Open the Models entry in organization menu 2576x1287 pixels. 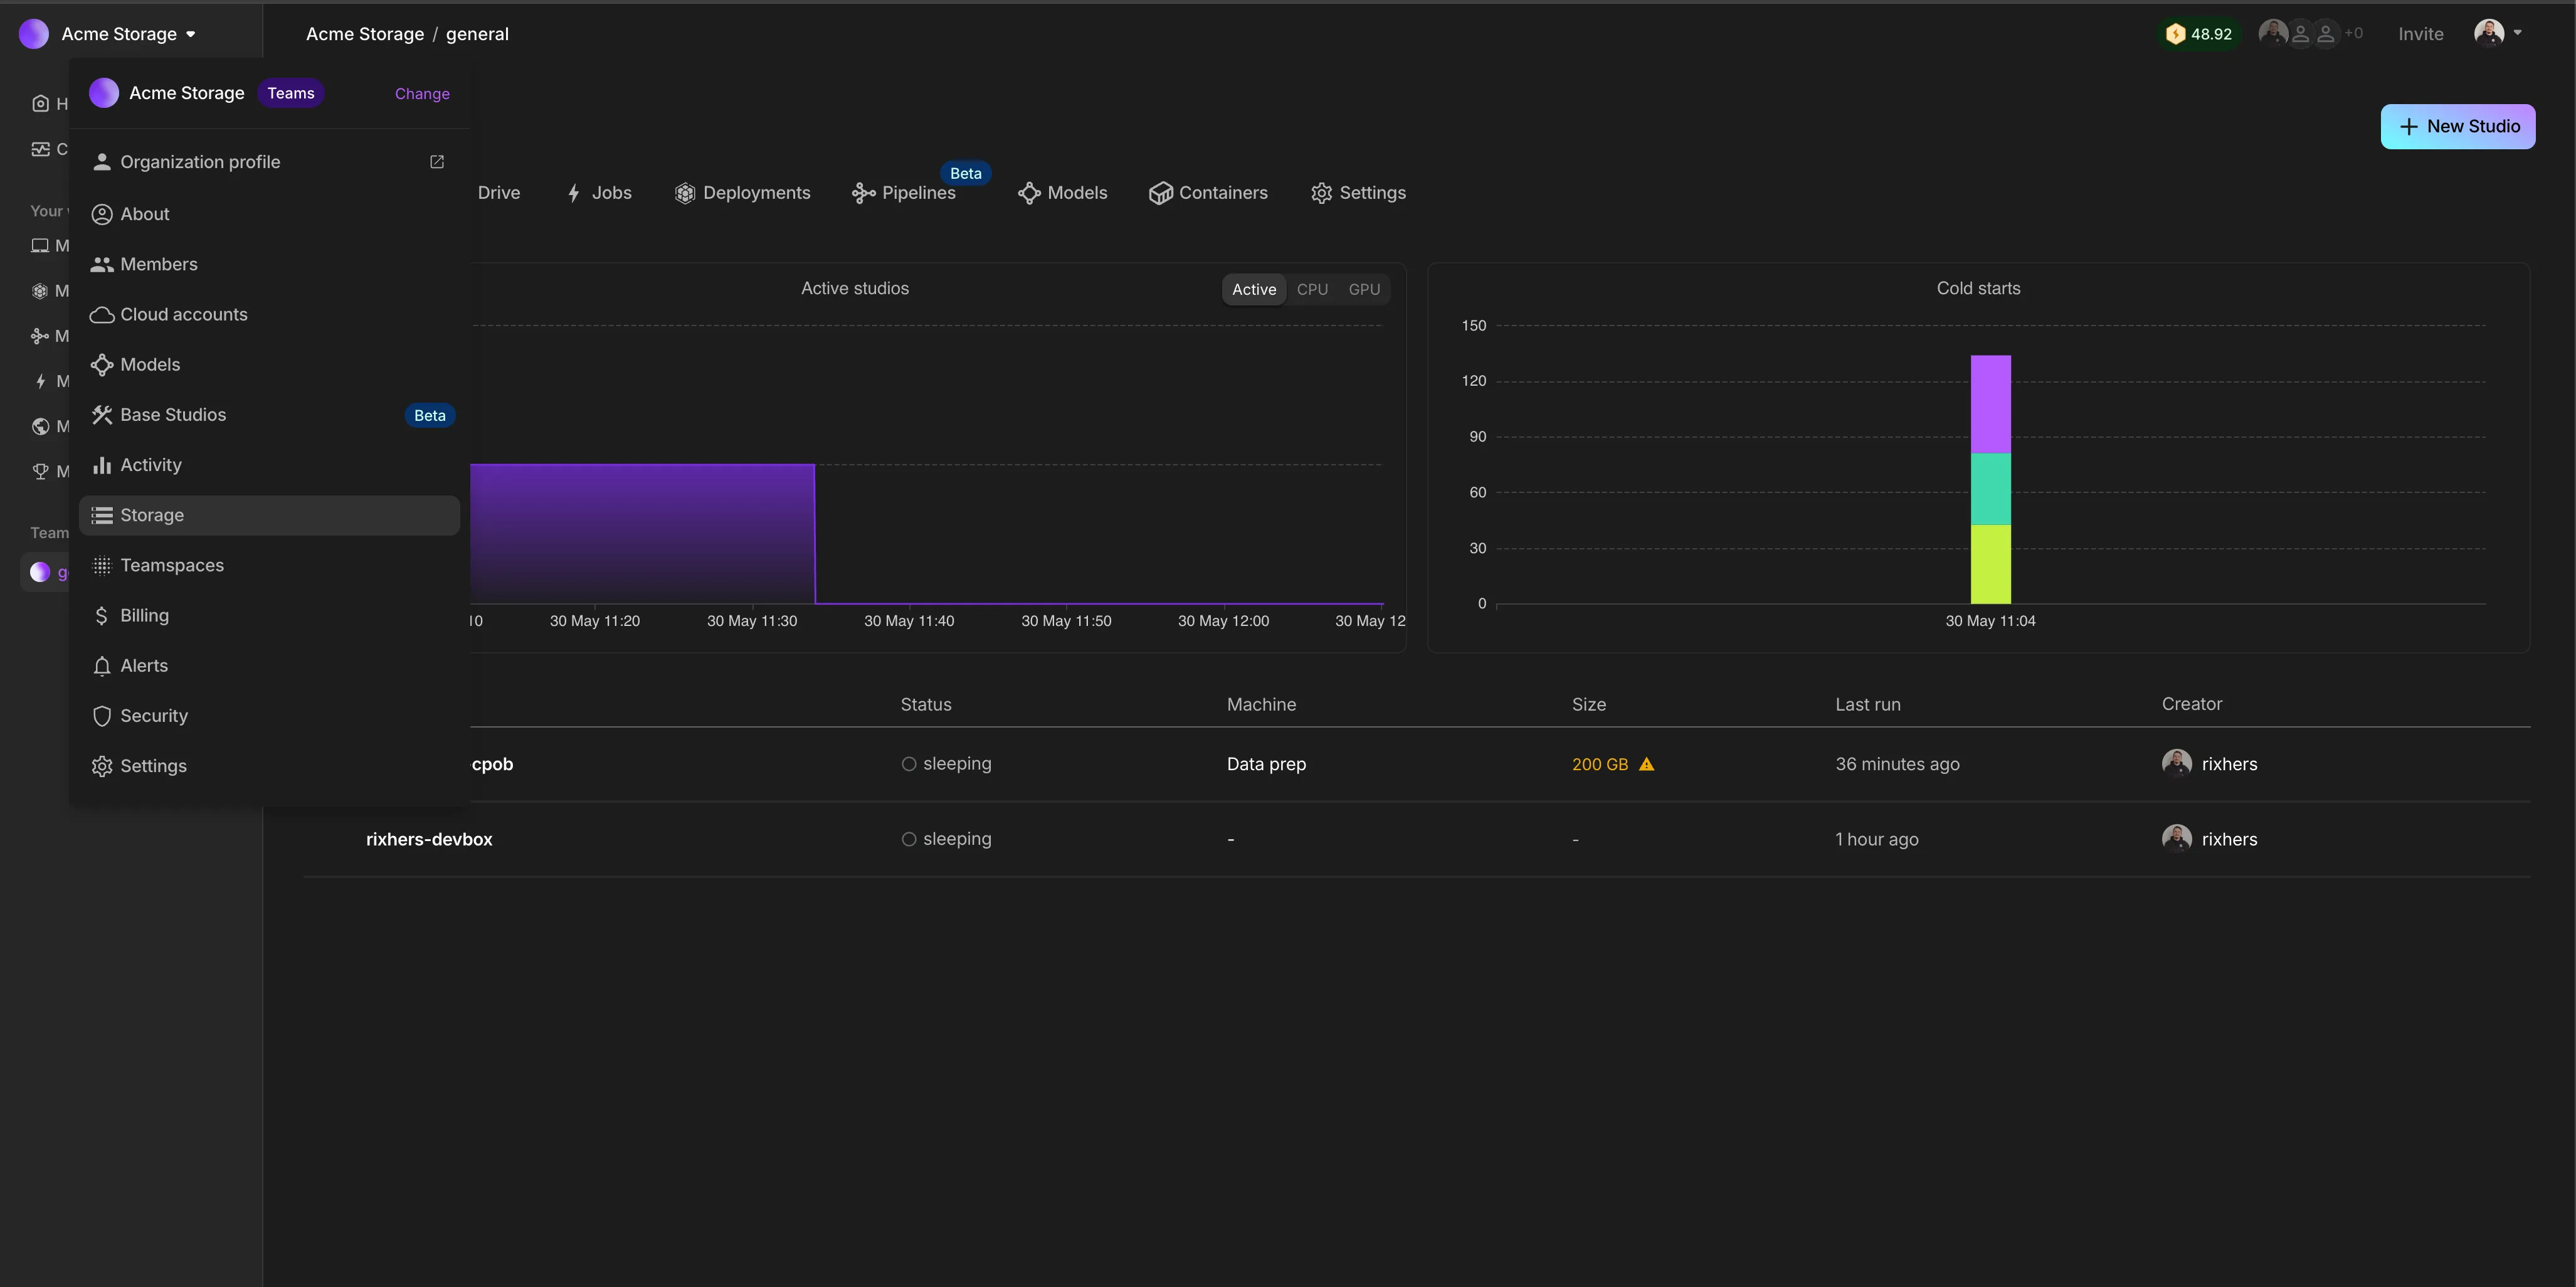pos(270,365)
